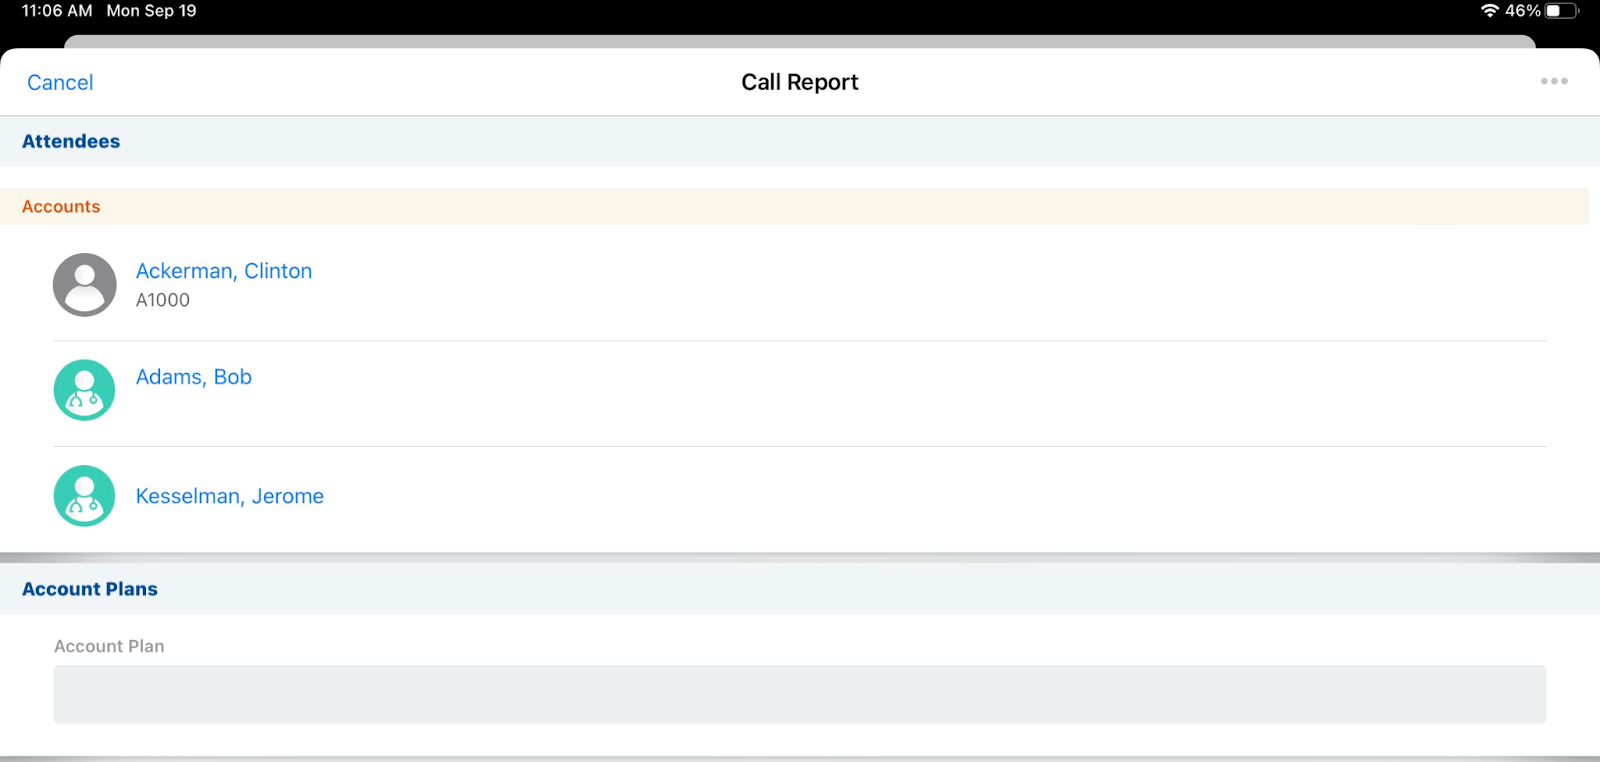Tap the 11:06 AM clock
1600x762 pixels.
(57, 11)
